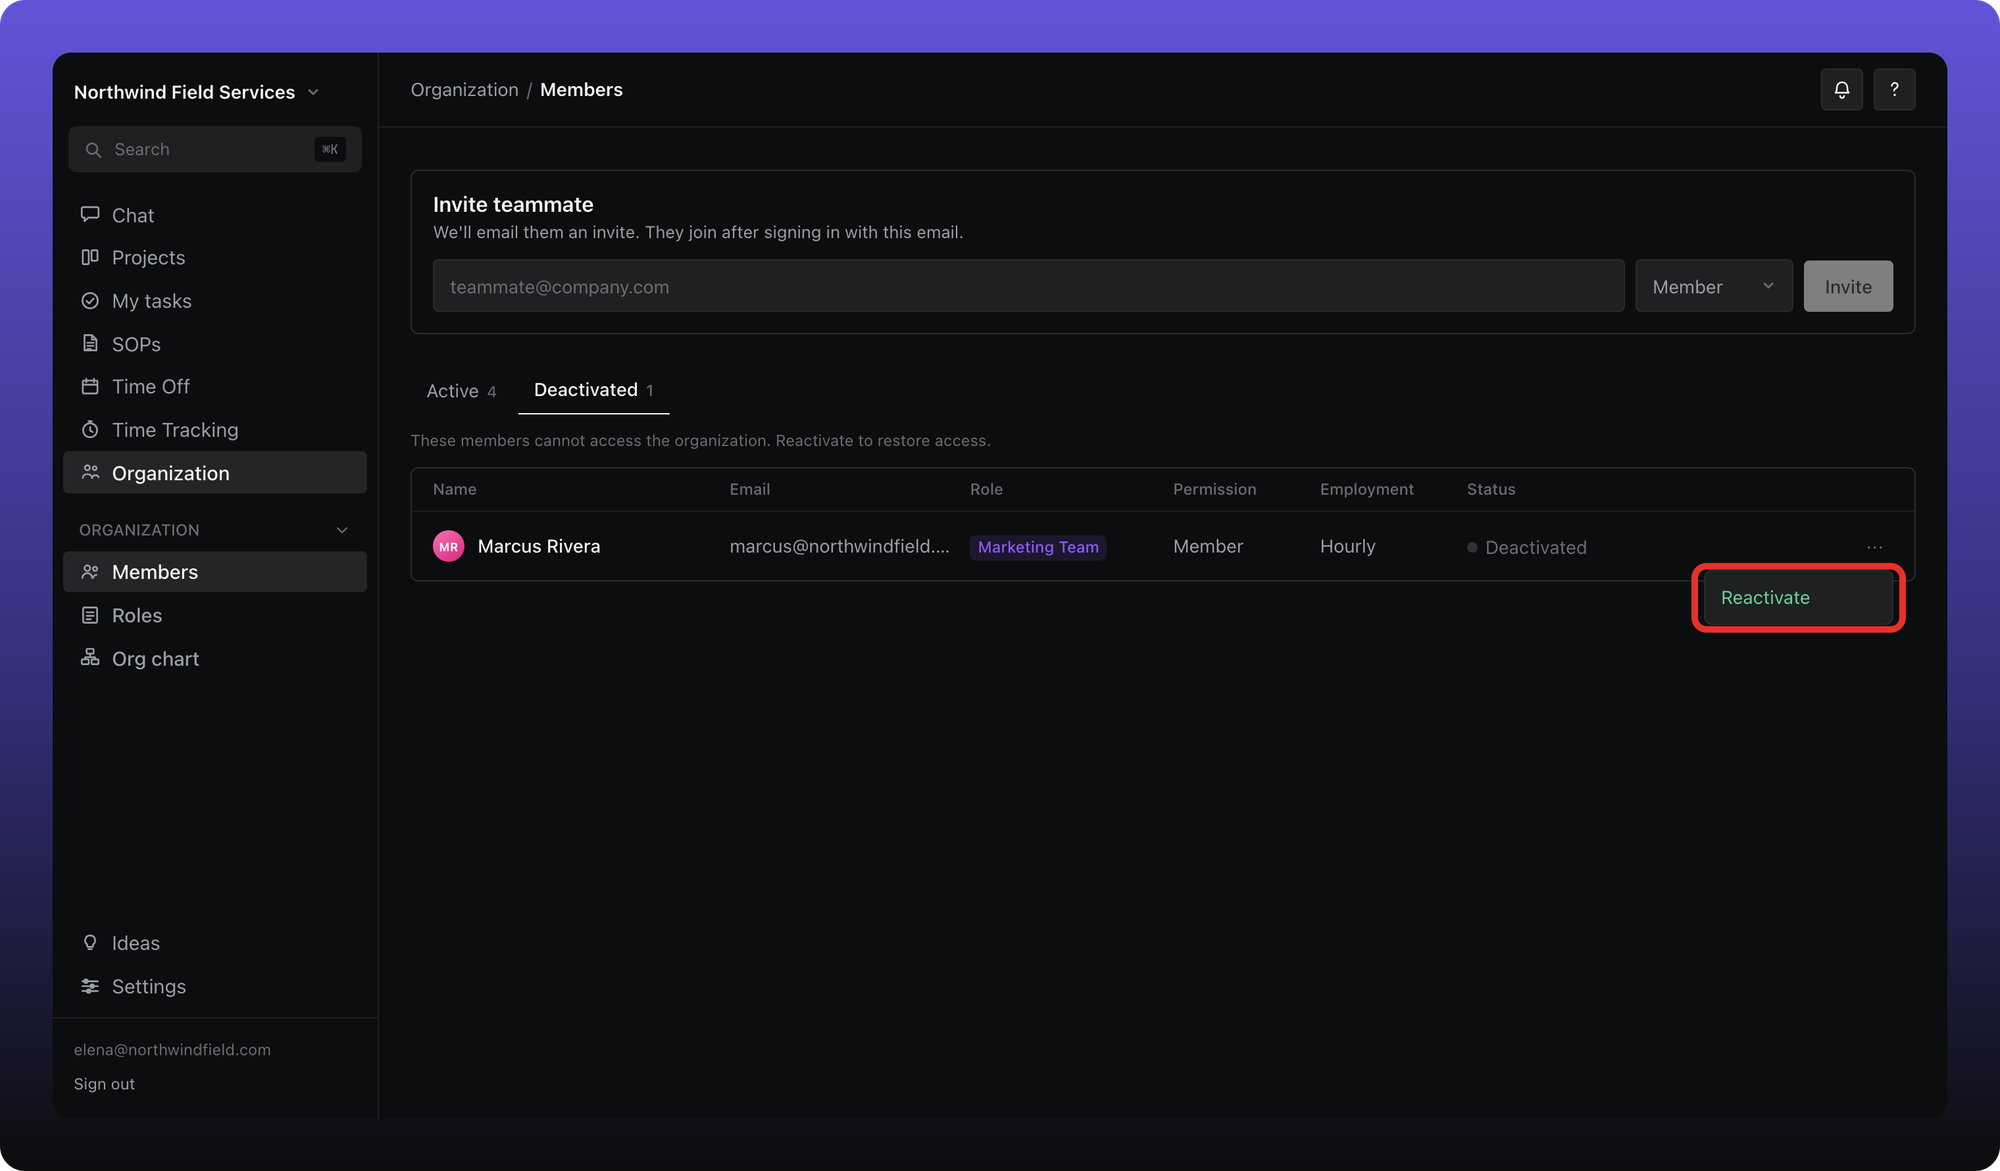Open Ideas from the sidebar

point(215,943)
